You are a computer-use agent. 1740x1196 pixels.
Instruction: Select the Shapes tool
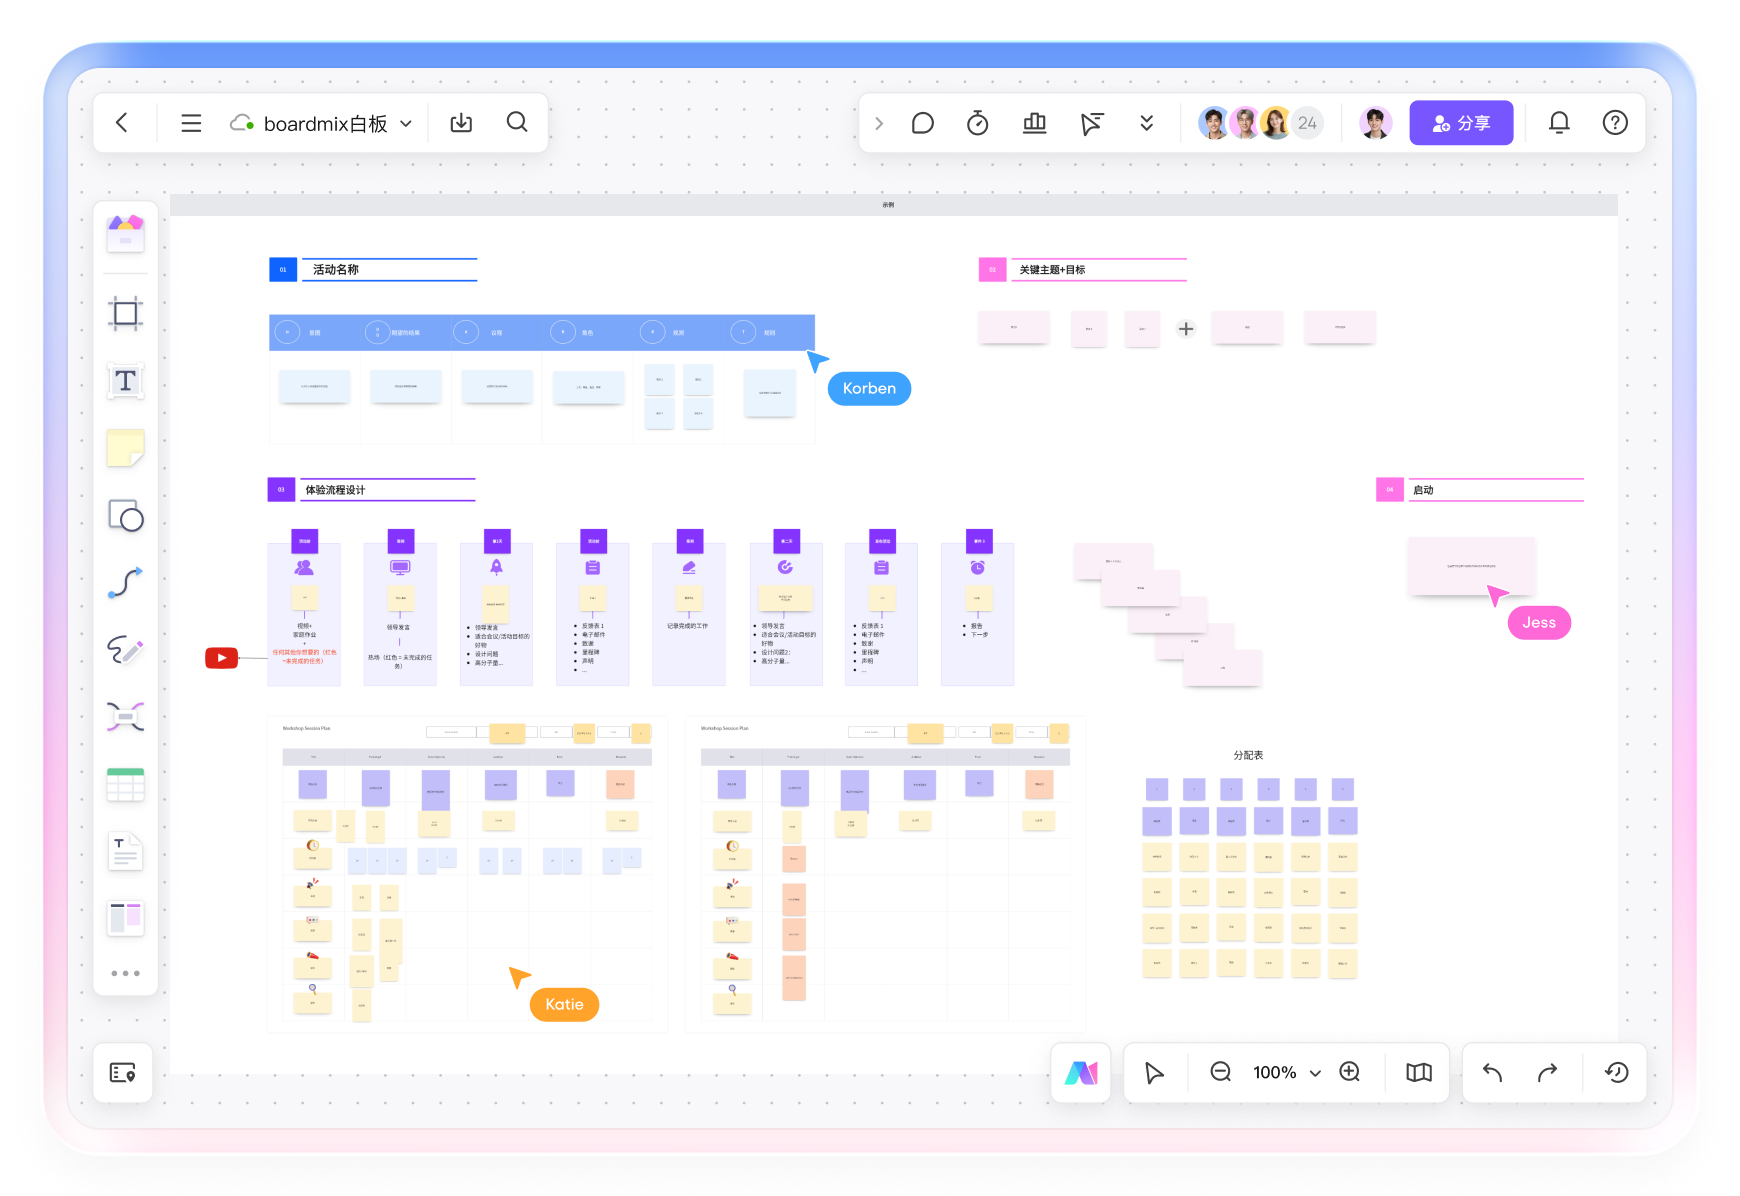(x=125, y=516)
